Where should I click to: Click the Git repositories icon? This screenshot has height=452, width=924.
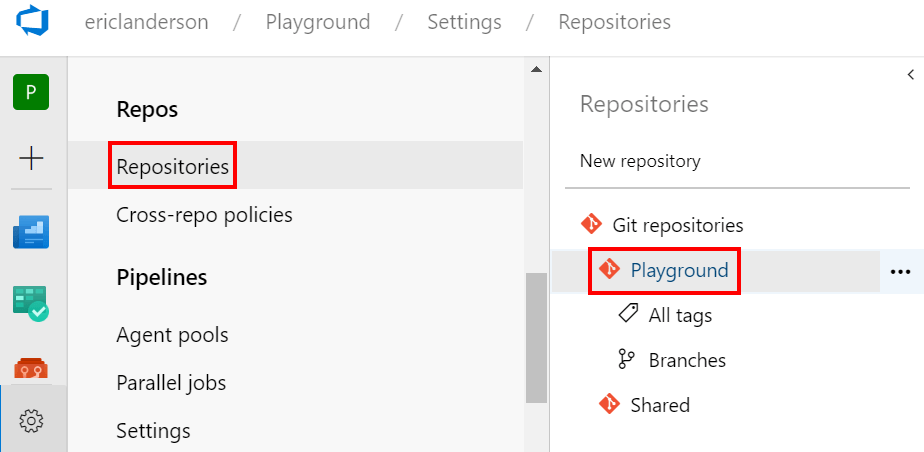(591, 225)
